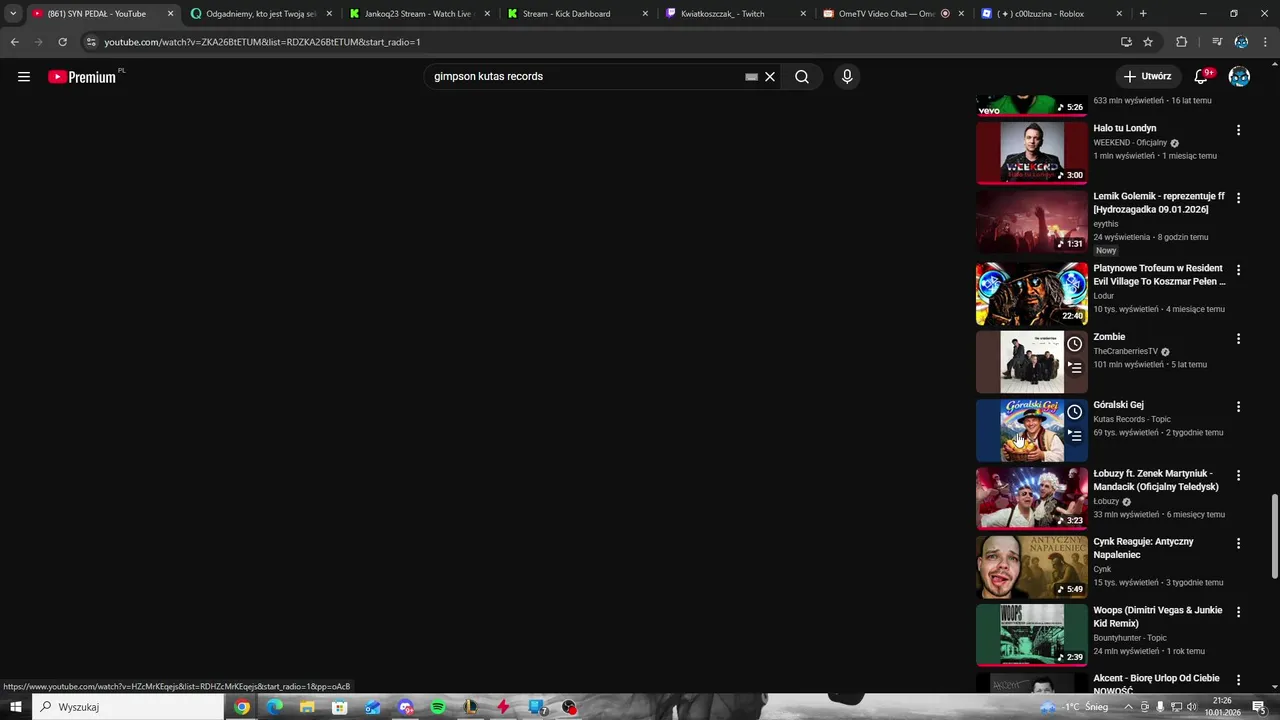Open Łobuzy ft. Zenek Martyniuk title
The height and width of the screenshot is (720, 1280).
click(x=1156, y=480)
